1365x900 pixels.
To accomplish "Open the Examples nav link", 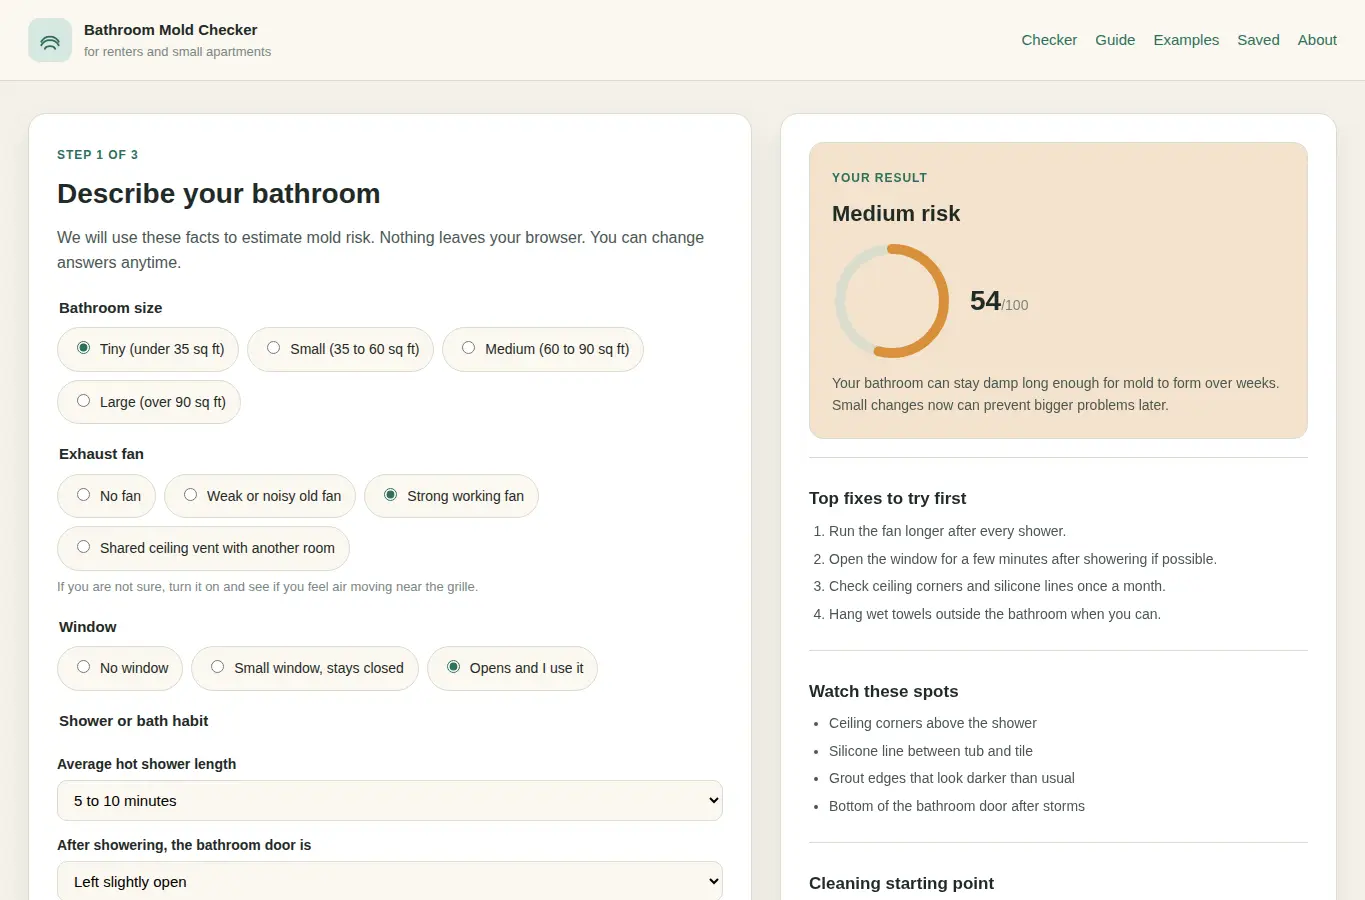I will tap(1186, 40).
